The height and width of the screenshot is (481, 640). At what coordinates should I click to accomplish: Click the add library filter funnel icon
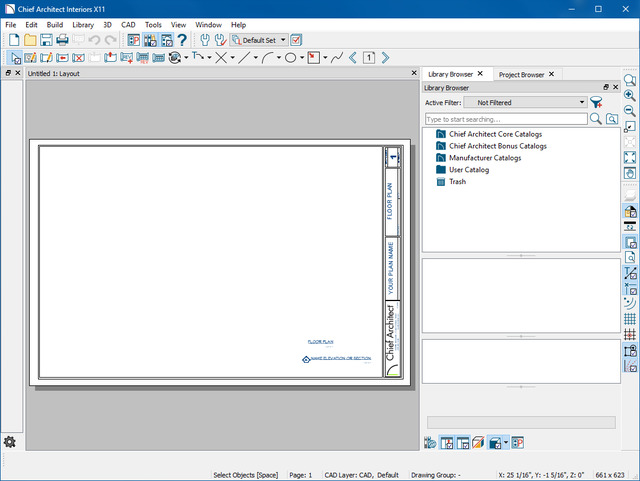[x=597, y=102]
